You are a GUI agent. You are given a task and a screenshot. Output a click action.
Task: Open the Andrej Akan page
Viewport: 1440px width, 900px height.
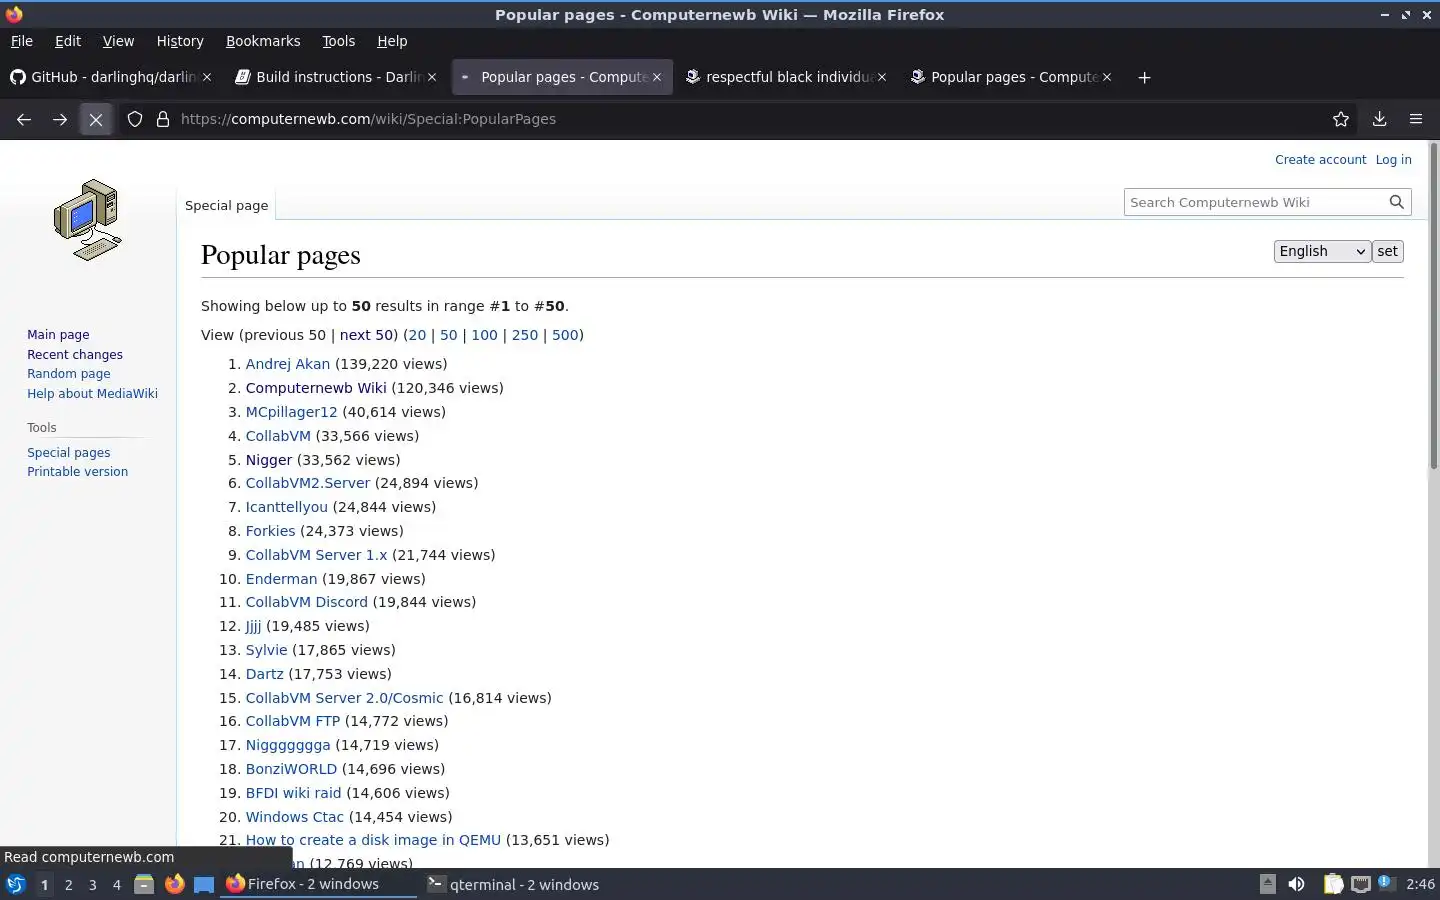tap(288, 364)
